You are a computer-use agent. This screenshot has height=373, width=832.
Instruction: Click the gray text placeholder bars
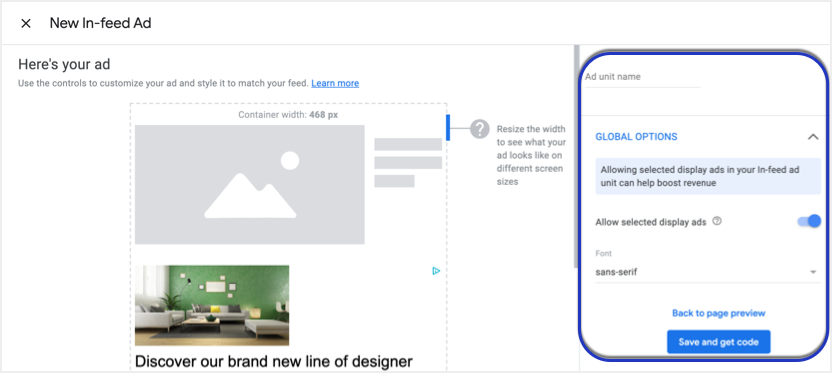[x=408, y=162]
